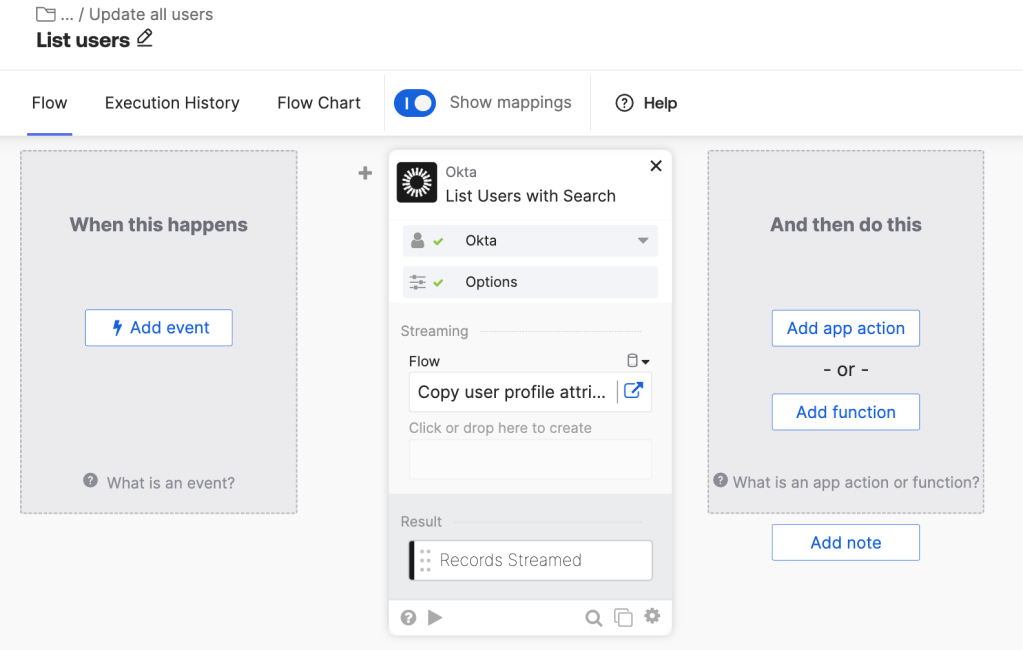Open the card settings gear

tap(652, 617)
